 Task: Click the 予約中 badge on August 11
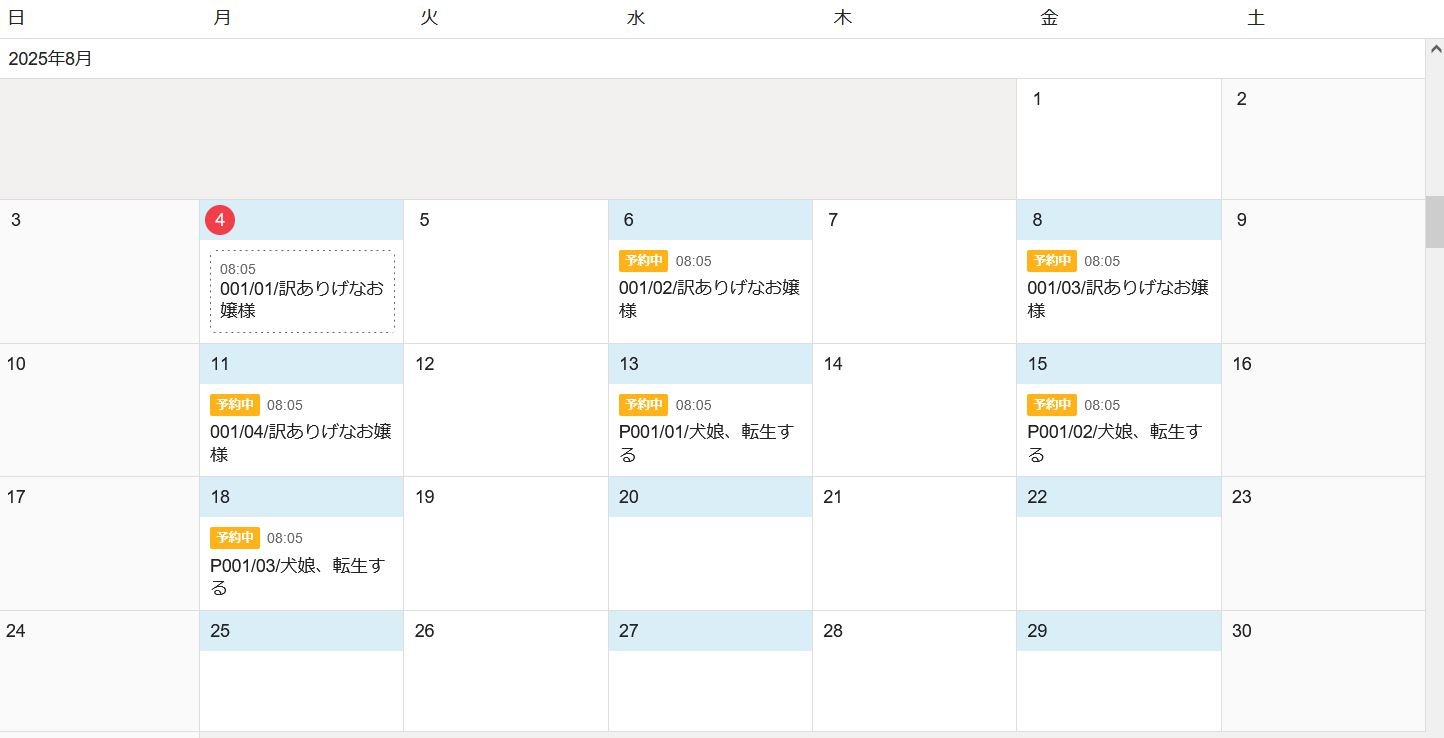(234, 405)
